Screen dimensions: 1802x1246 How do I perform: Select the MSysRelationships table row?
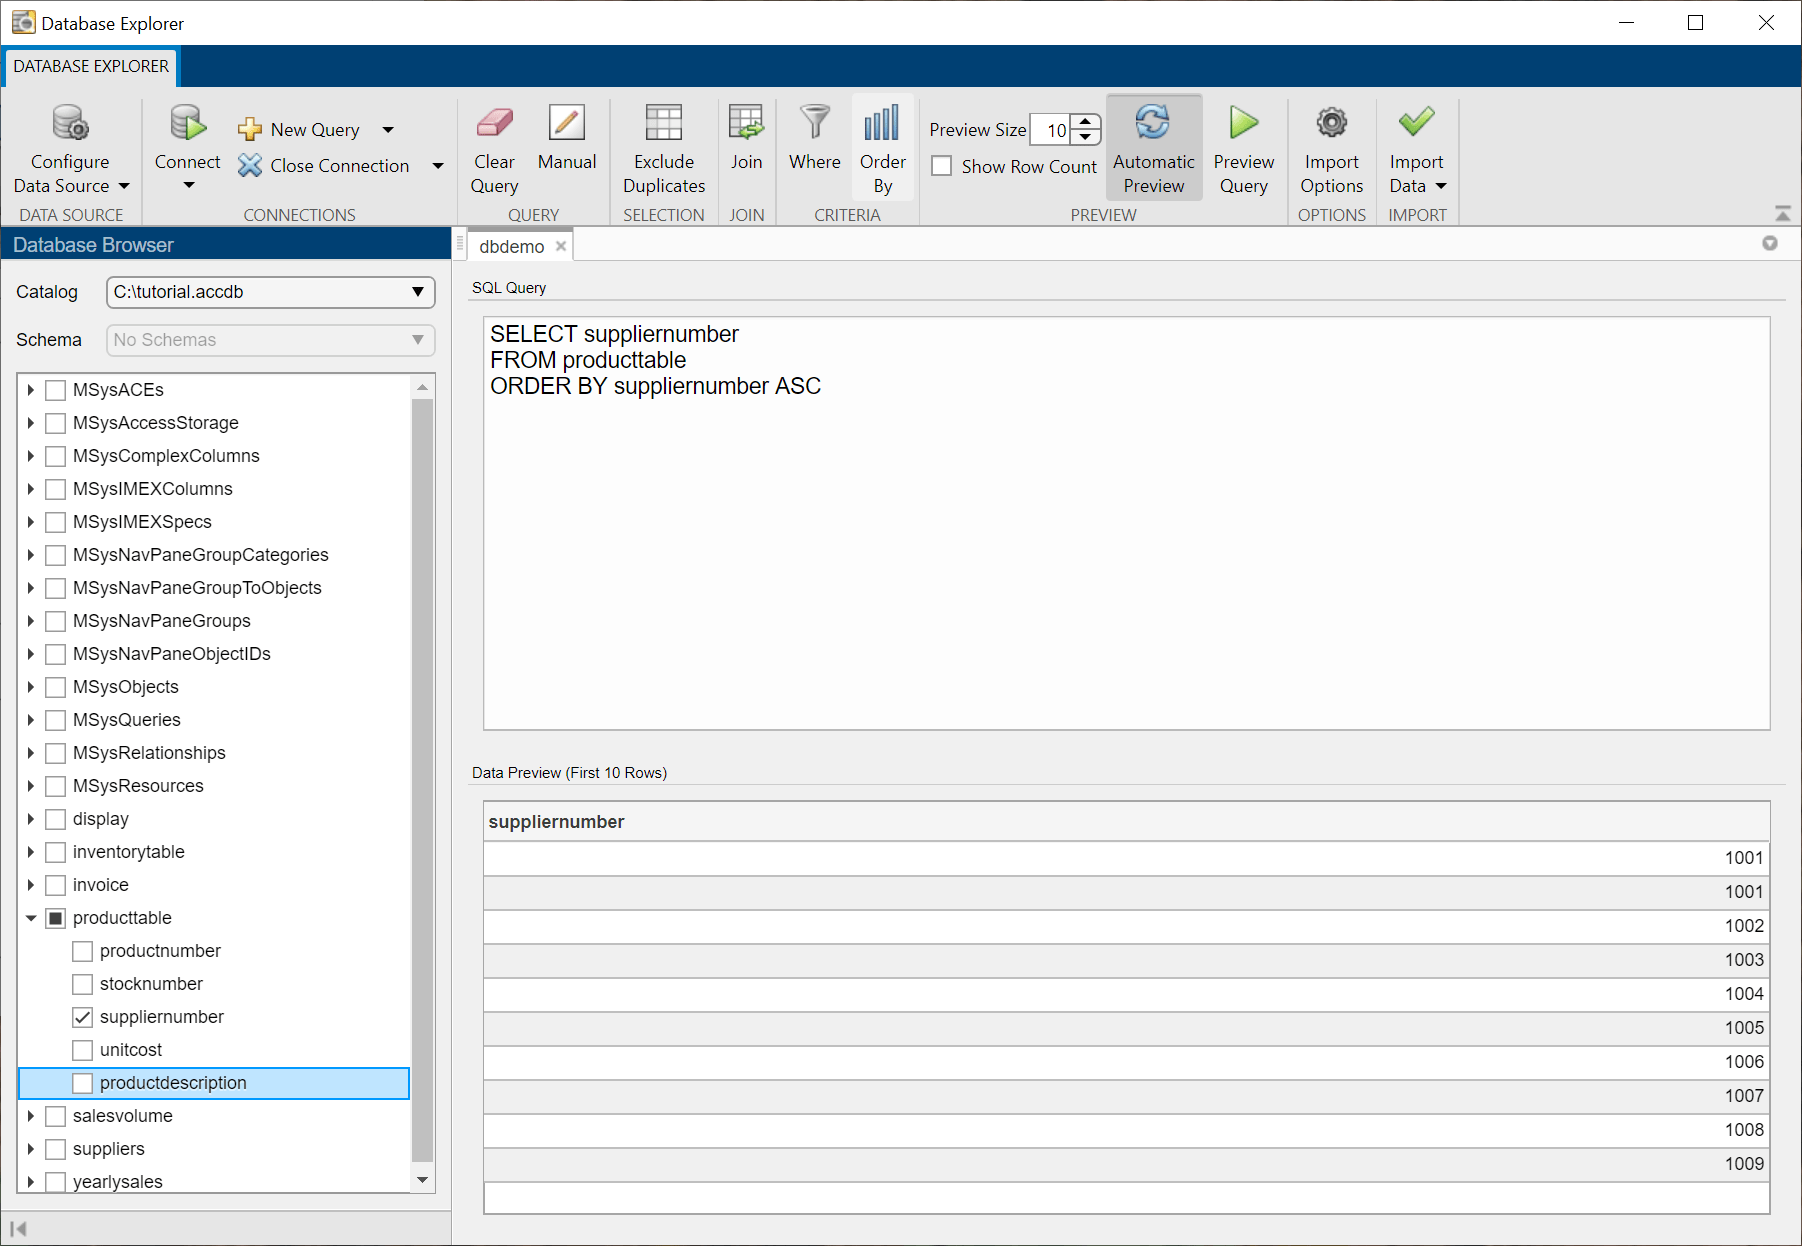pos(214,753)
